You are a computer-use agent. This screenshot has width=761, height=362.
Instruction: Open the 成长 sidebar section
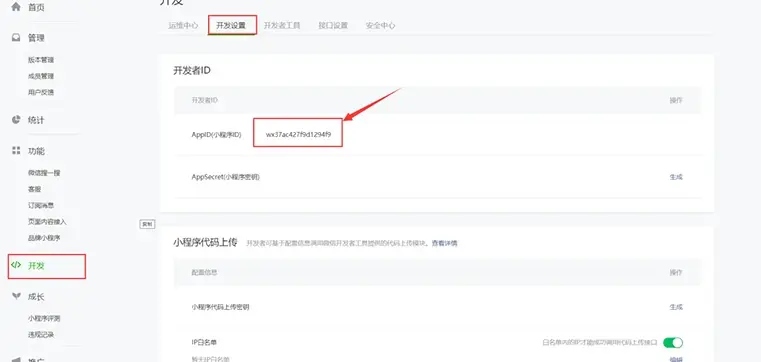[36, 296]
